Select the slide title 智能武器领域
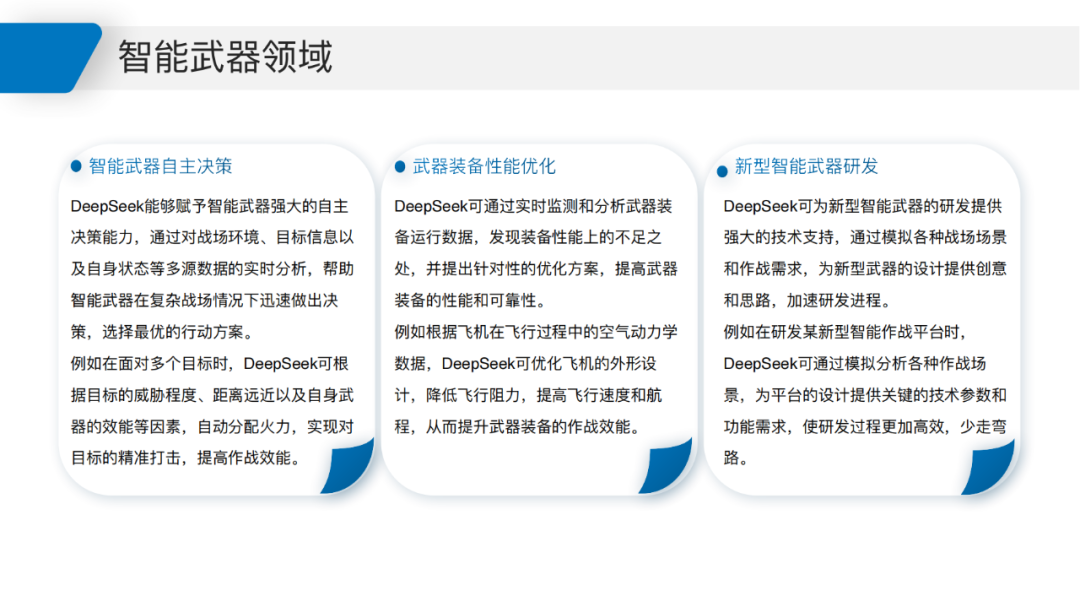This screenshot has height=607, width=1080. pos(225,56)
